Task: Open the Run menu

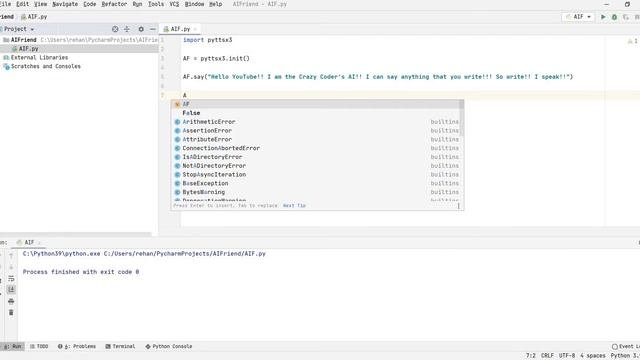Action: pyautogui.click(x=137, y=4)
